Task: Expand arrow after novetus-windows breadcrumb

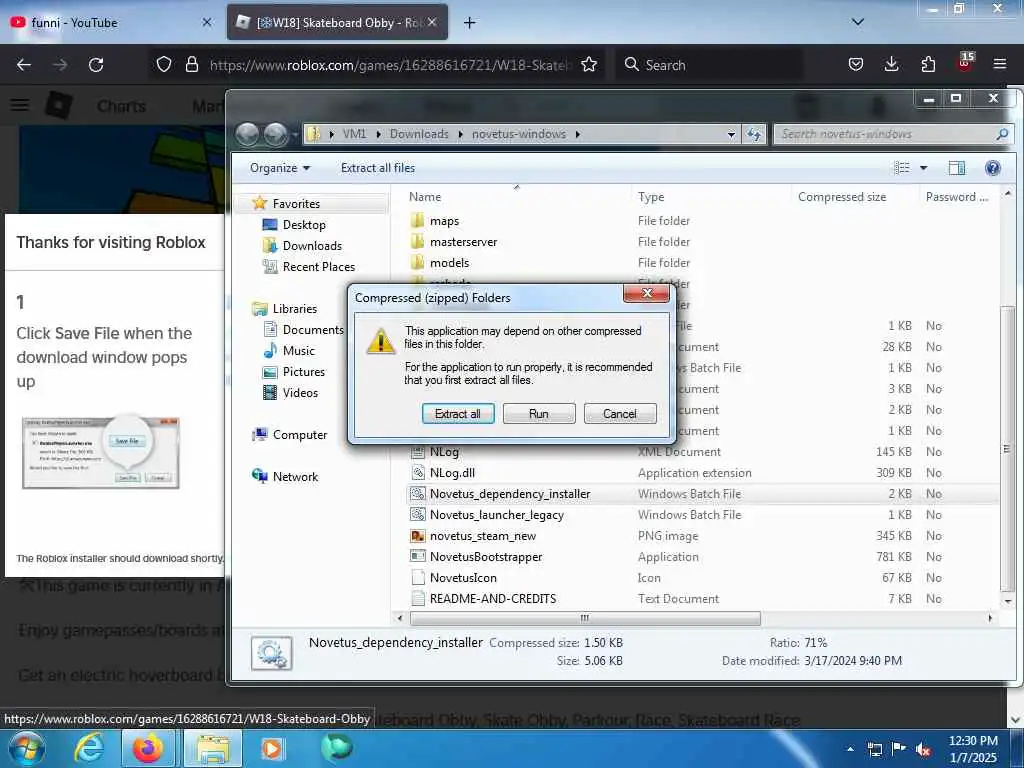Action: 577,134
